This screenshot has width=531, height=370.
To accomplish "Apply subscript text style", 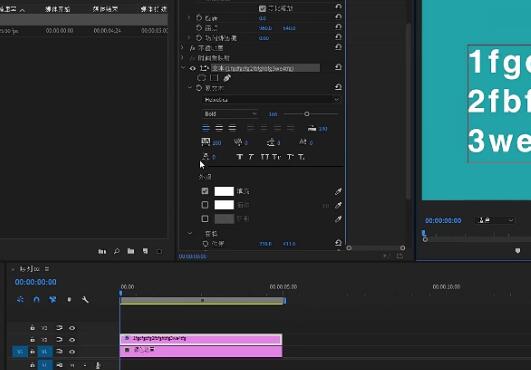I will (x=301, y=157).
